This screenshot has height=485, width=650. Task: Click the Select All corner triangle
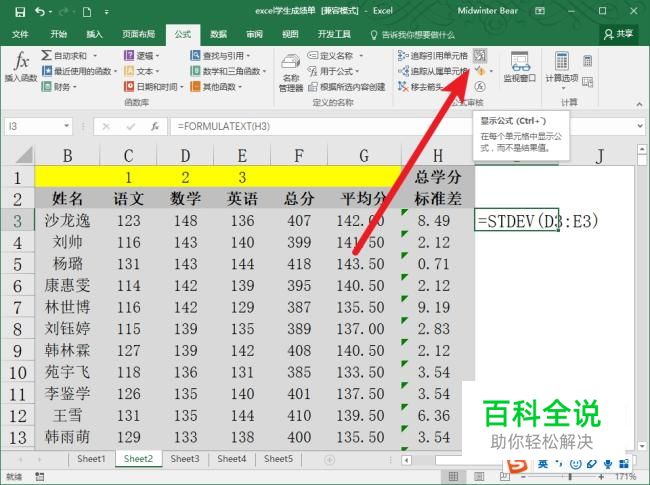click(x=24, y=155)
